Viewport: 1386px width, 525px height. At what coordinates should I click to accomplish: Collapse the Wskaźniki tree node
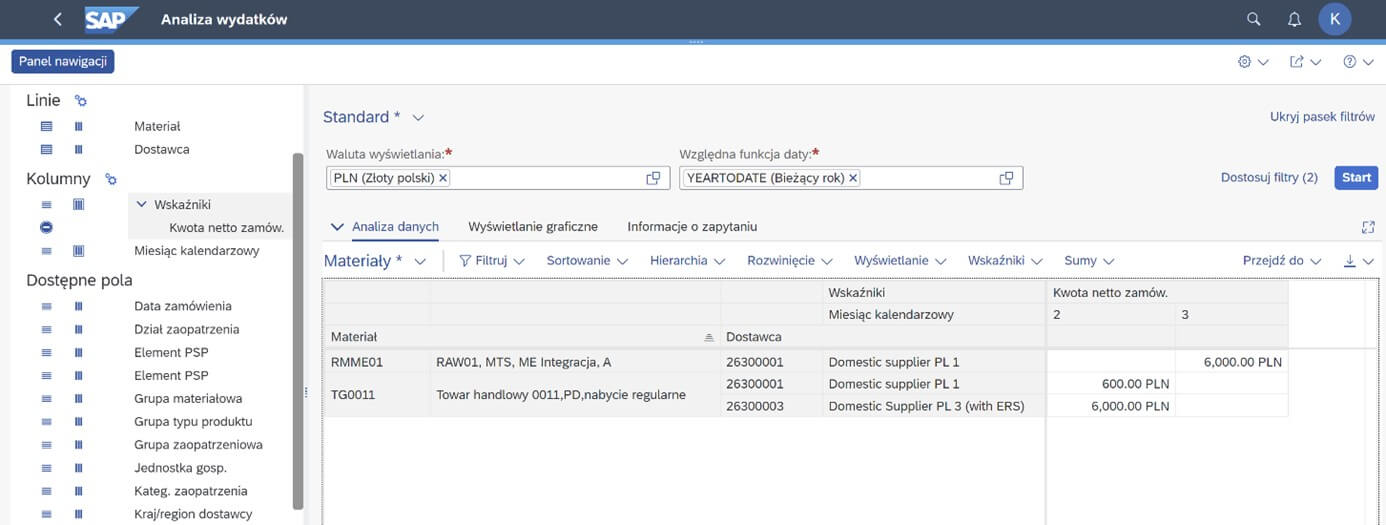point(142,204)
